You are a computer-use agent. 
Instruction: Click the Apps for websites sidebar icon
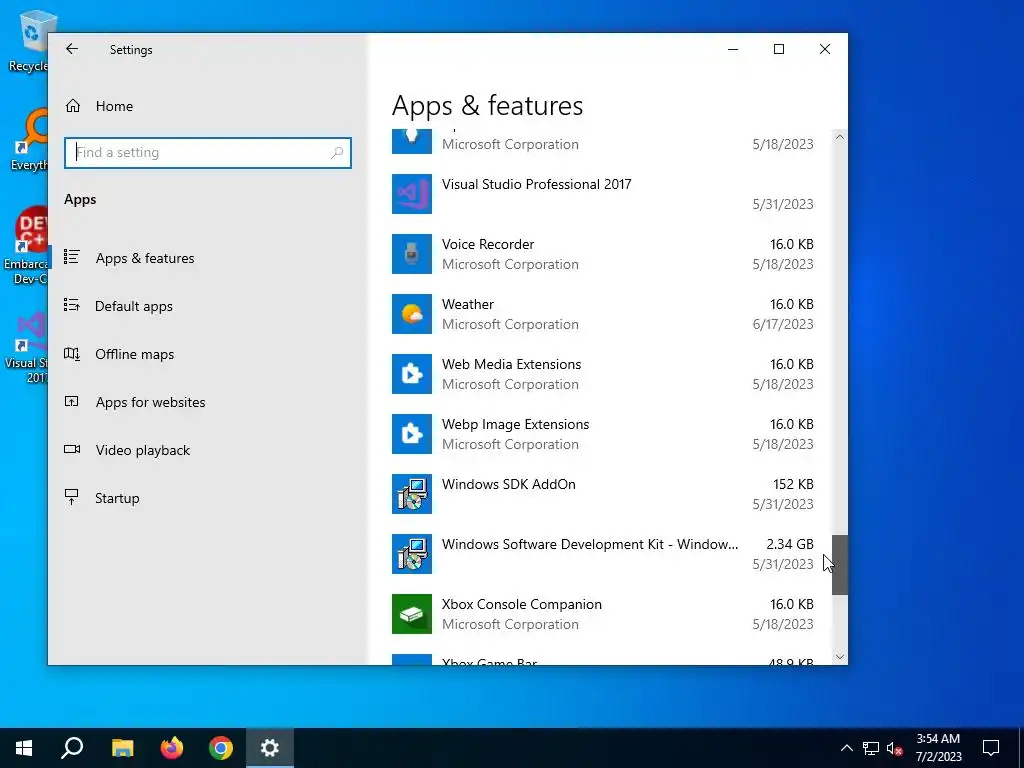coord(72,401)
